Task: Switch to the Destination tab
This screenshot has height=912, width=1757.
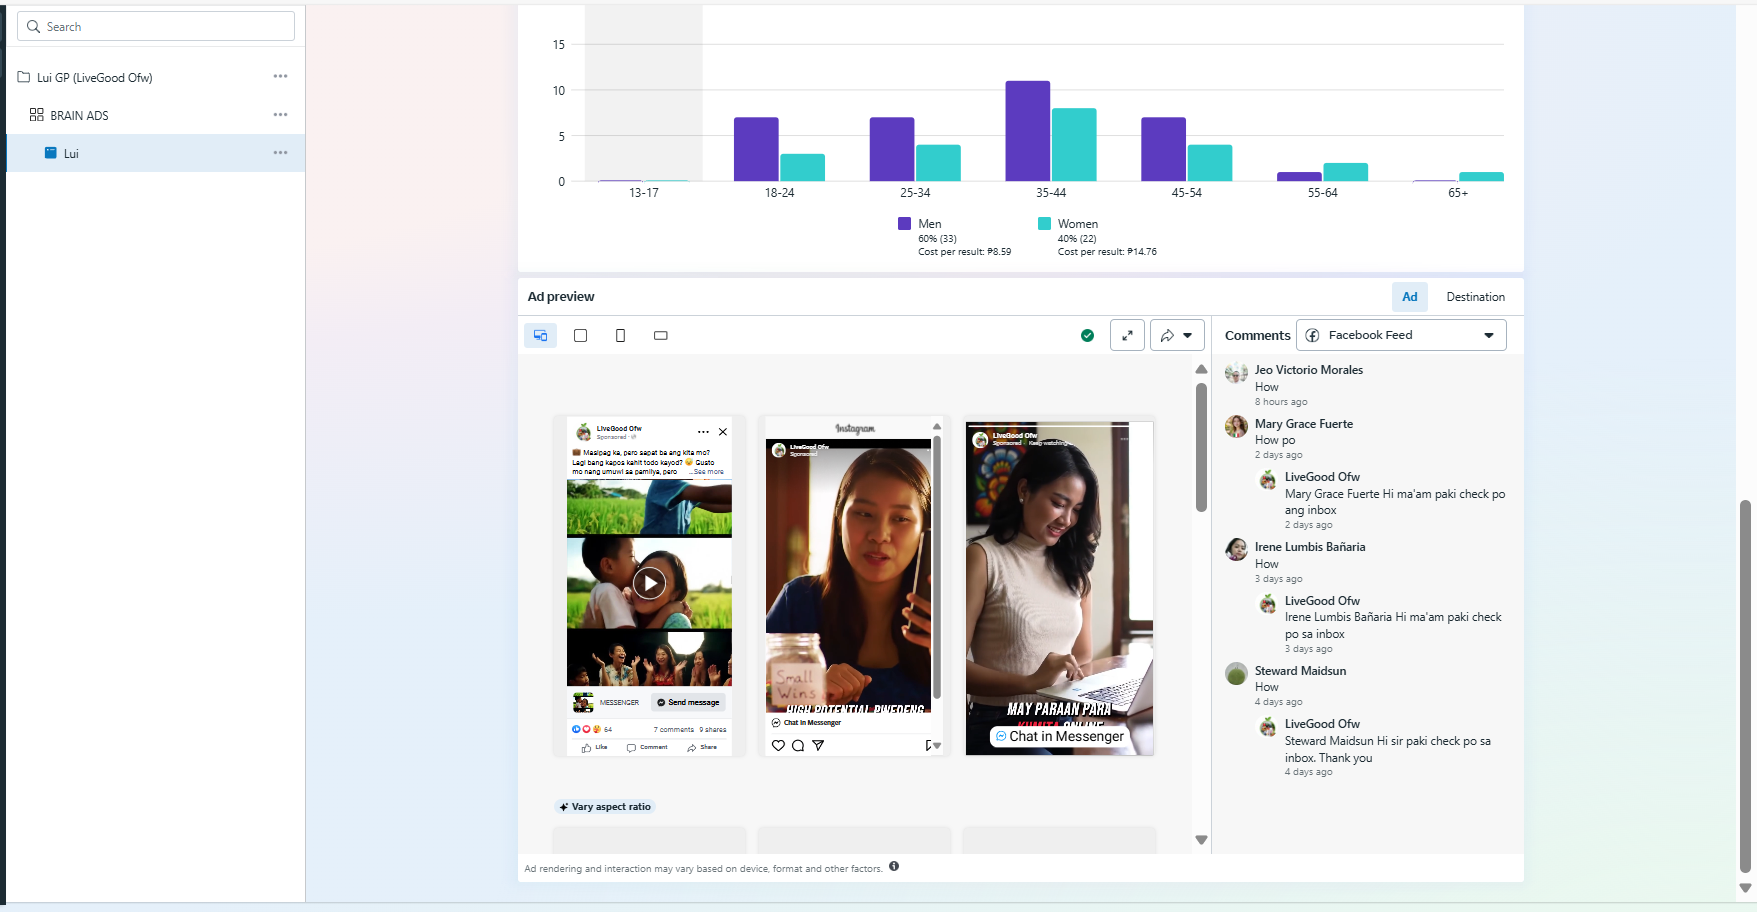Action: click(1475, 297)
